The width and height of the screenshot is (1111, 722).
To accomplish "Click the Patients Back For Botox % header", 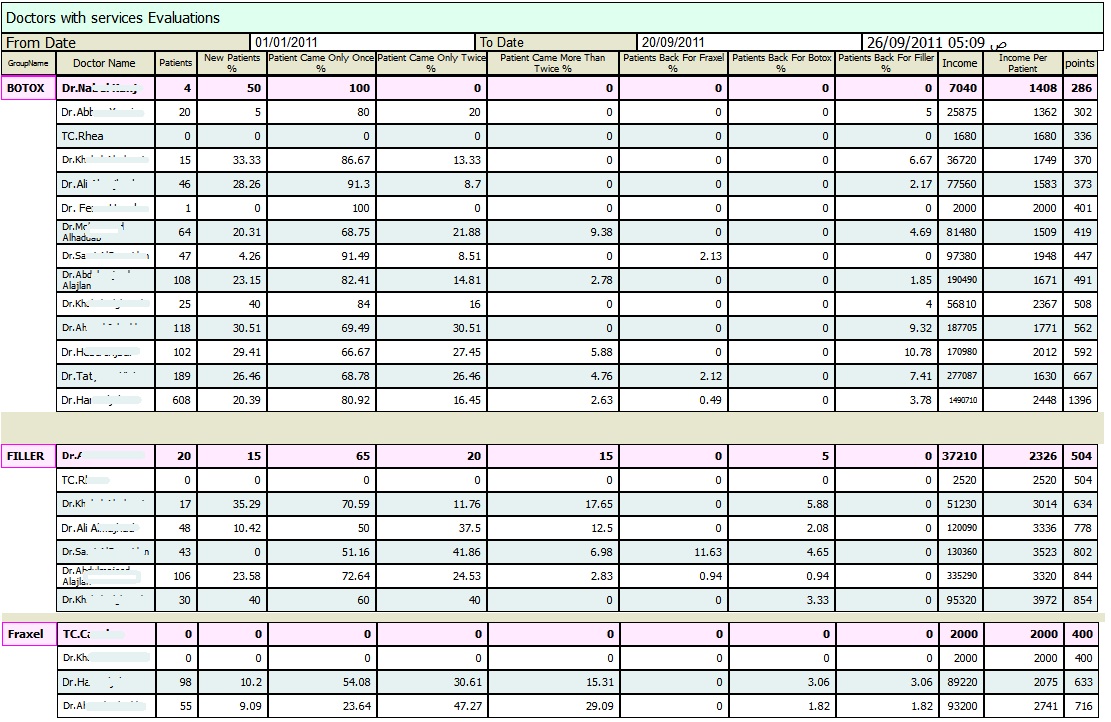I will click(x=781, y=63).
